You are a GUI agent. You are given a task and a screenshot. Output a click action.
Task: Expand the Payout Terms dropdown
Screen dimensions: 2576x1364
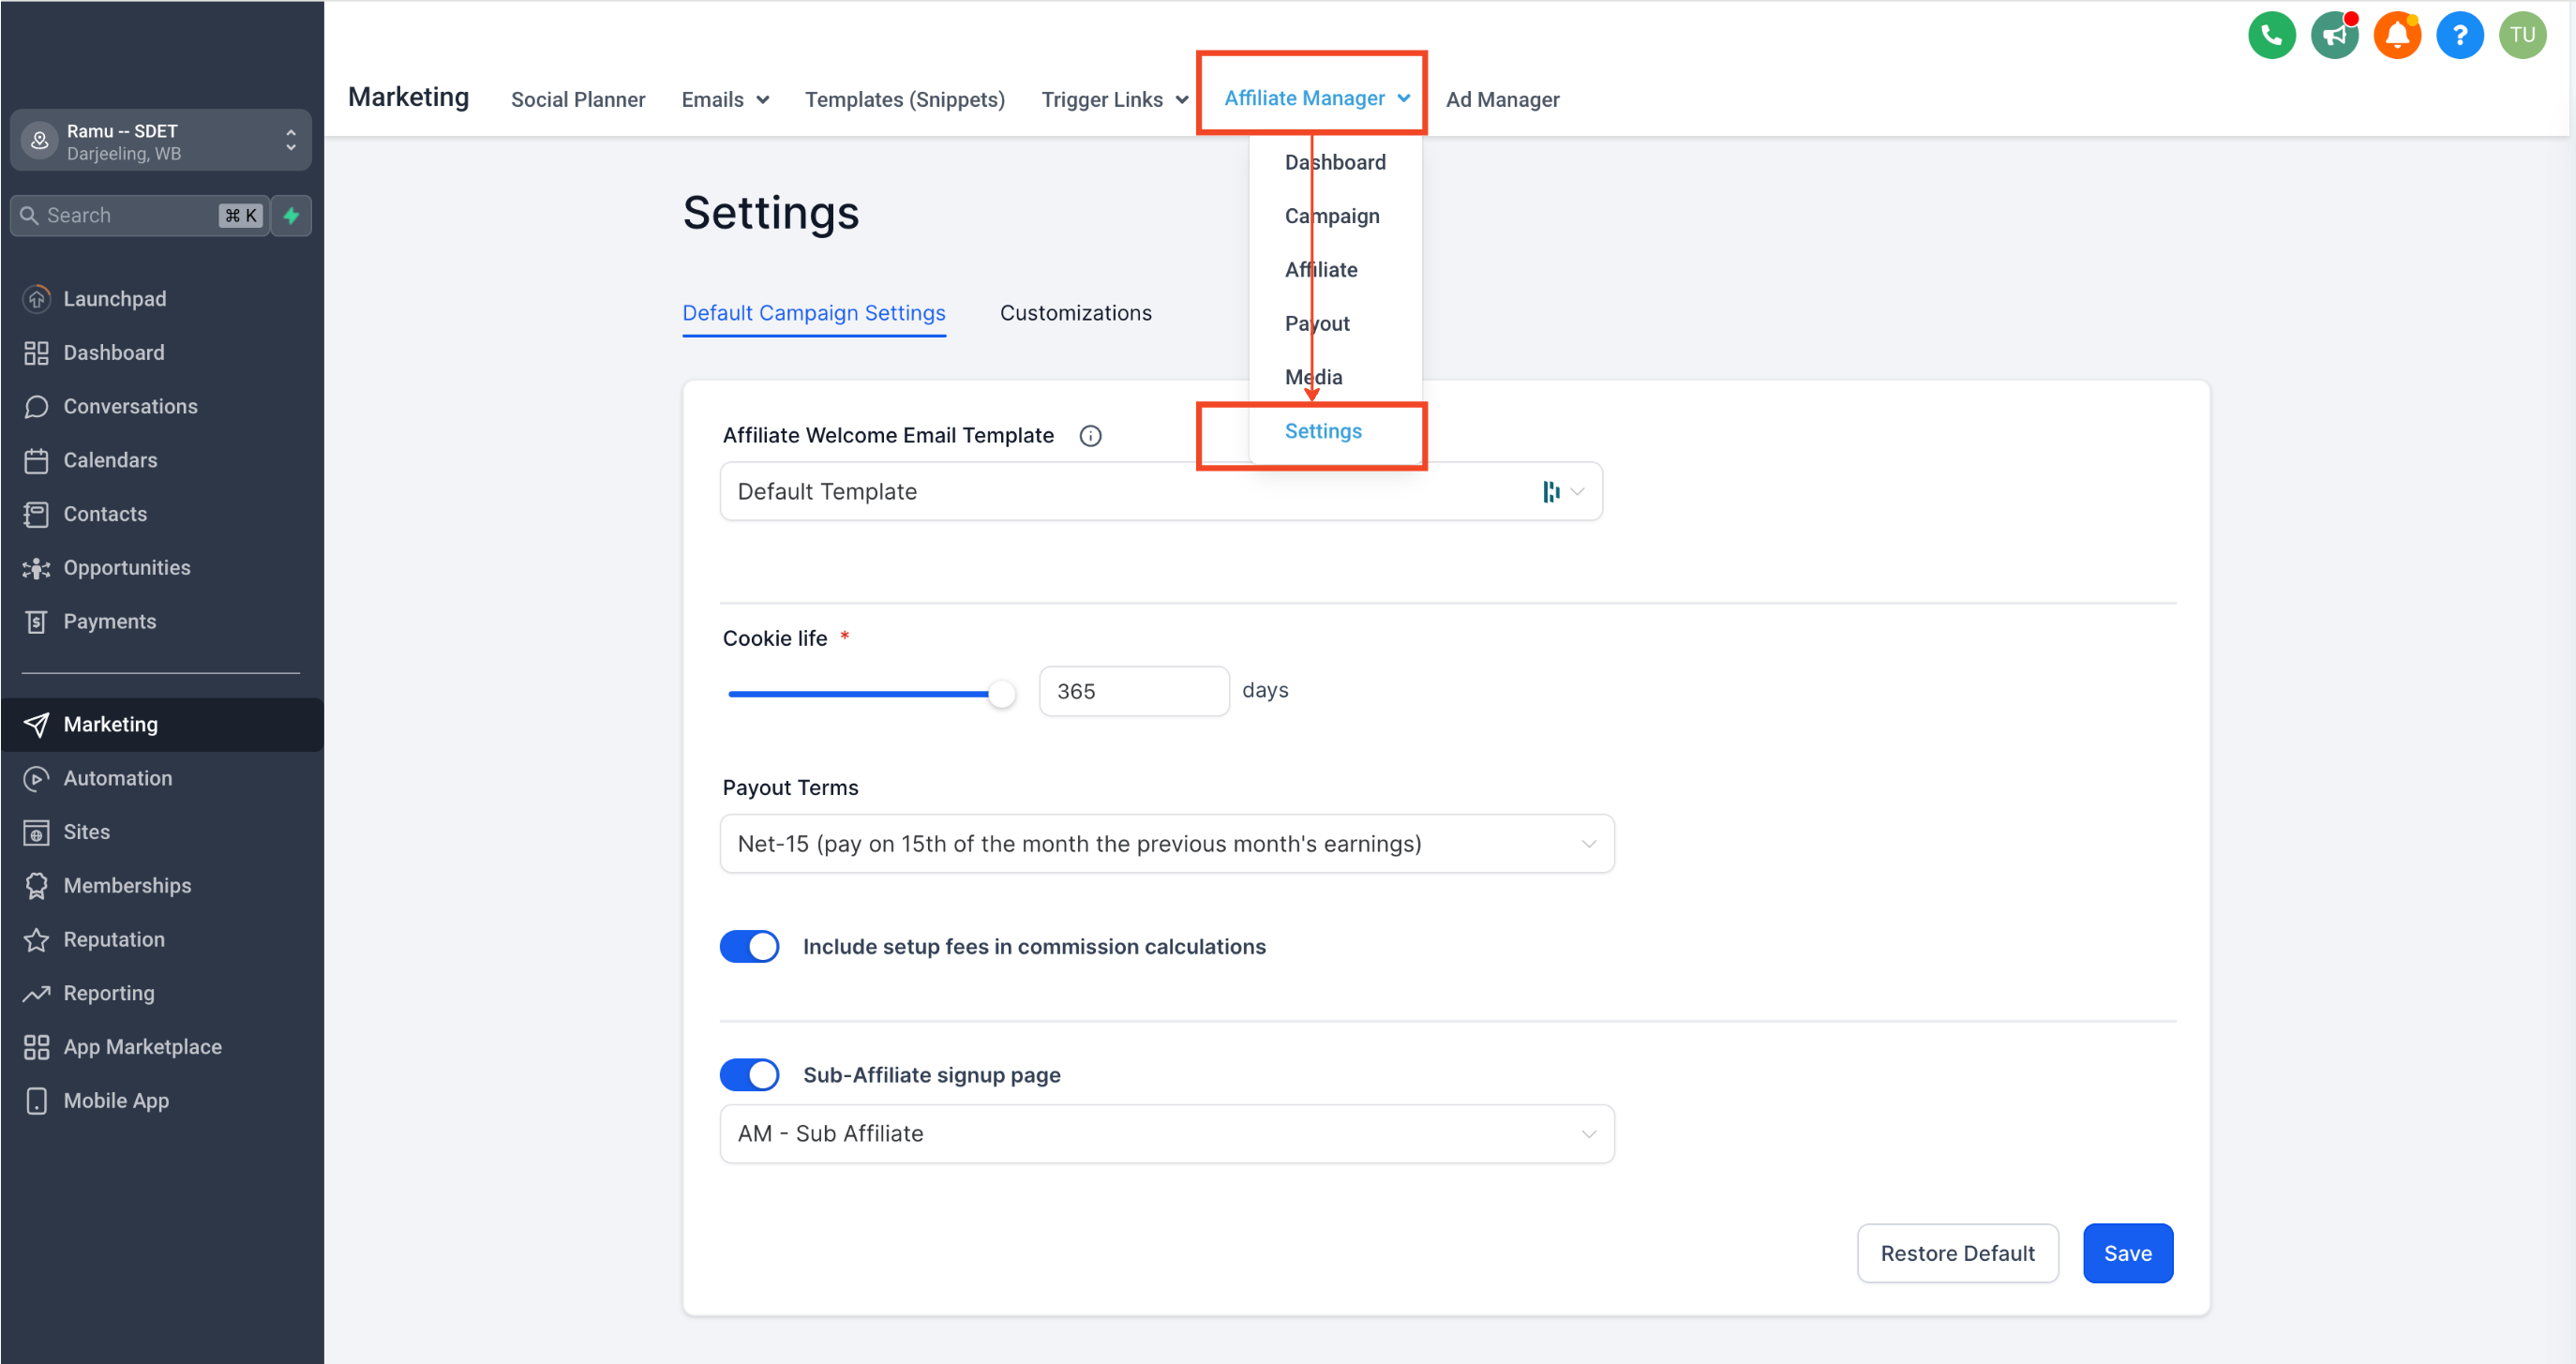click(1166, 843)
